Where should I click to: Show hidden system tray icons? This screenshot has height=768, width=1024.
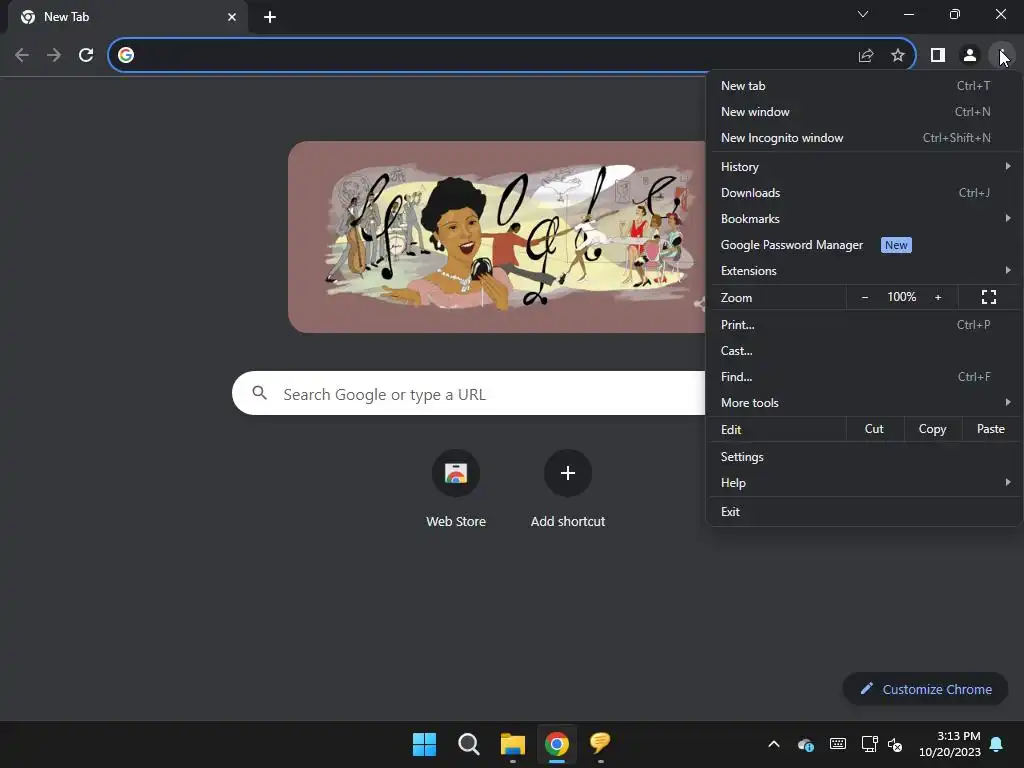point(774,744)
